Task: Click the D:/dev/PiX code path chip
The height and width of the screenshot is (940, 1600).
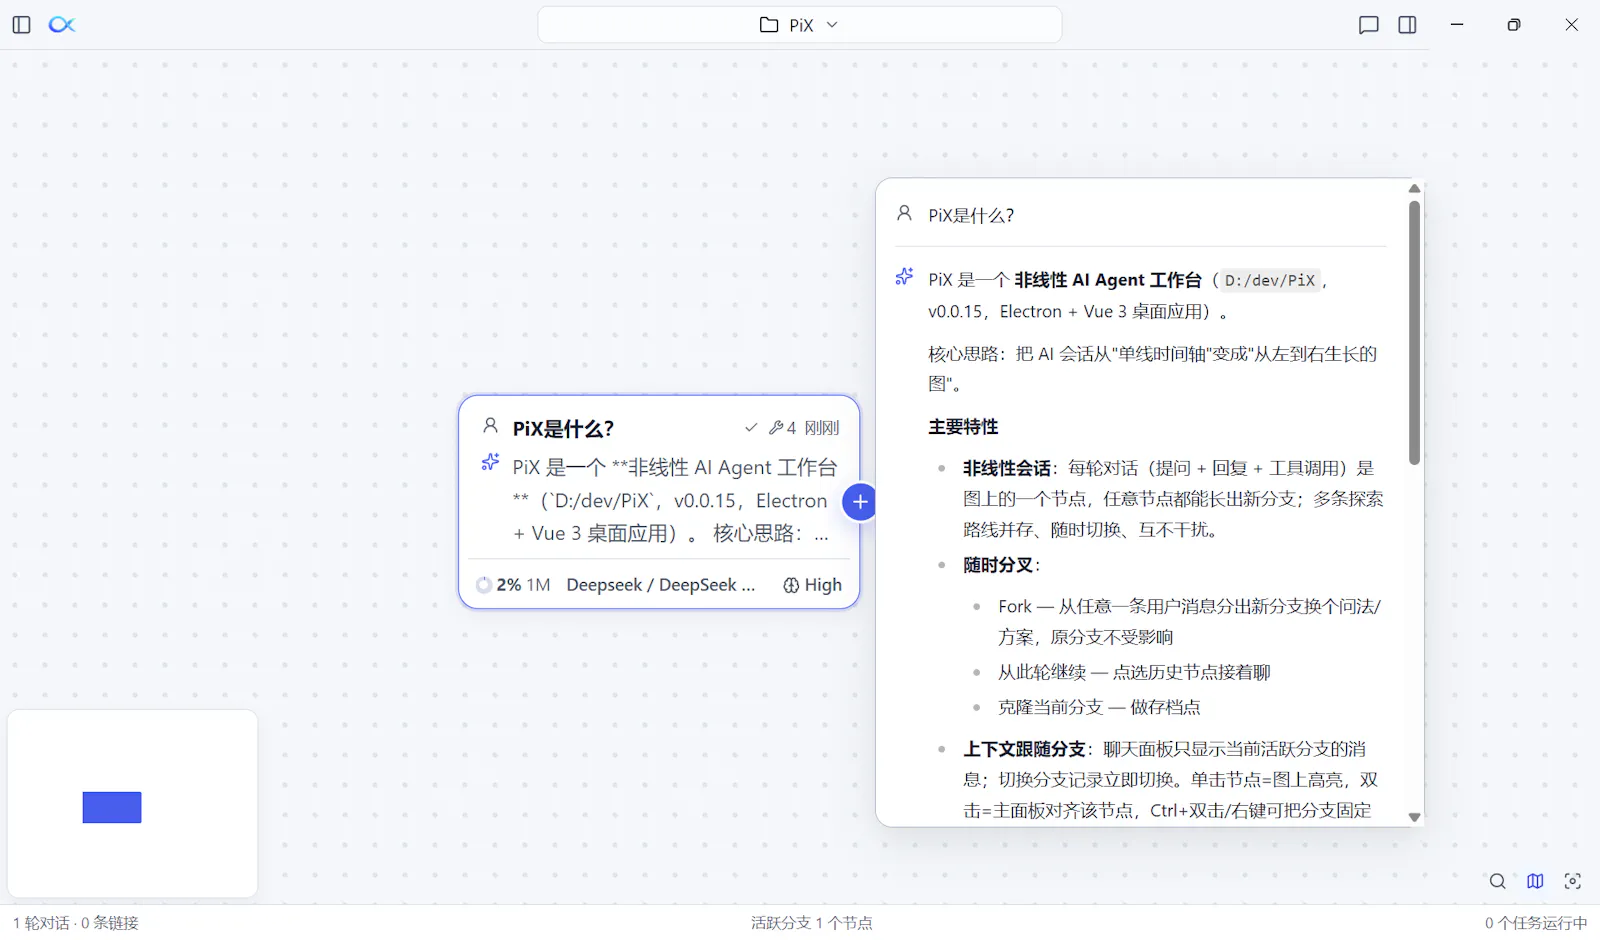Action: [x=1270, y=281]
